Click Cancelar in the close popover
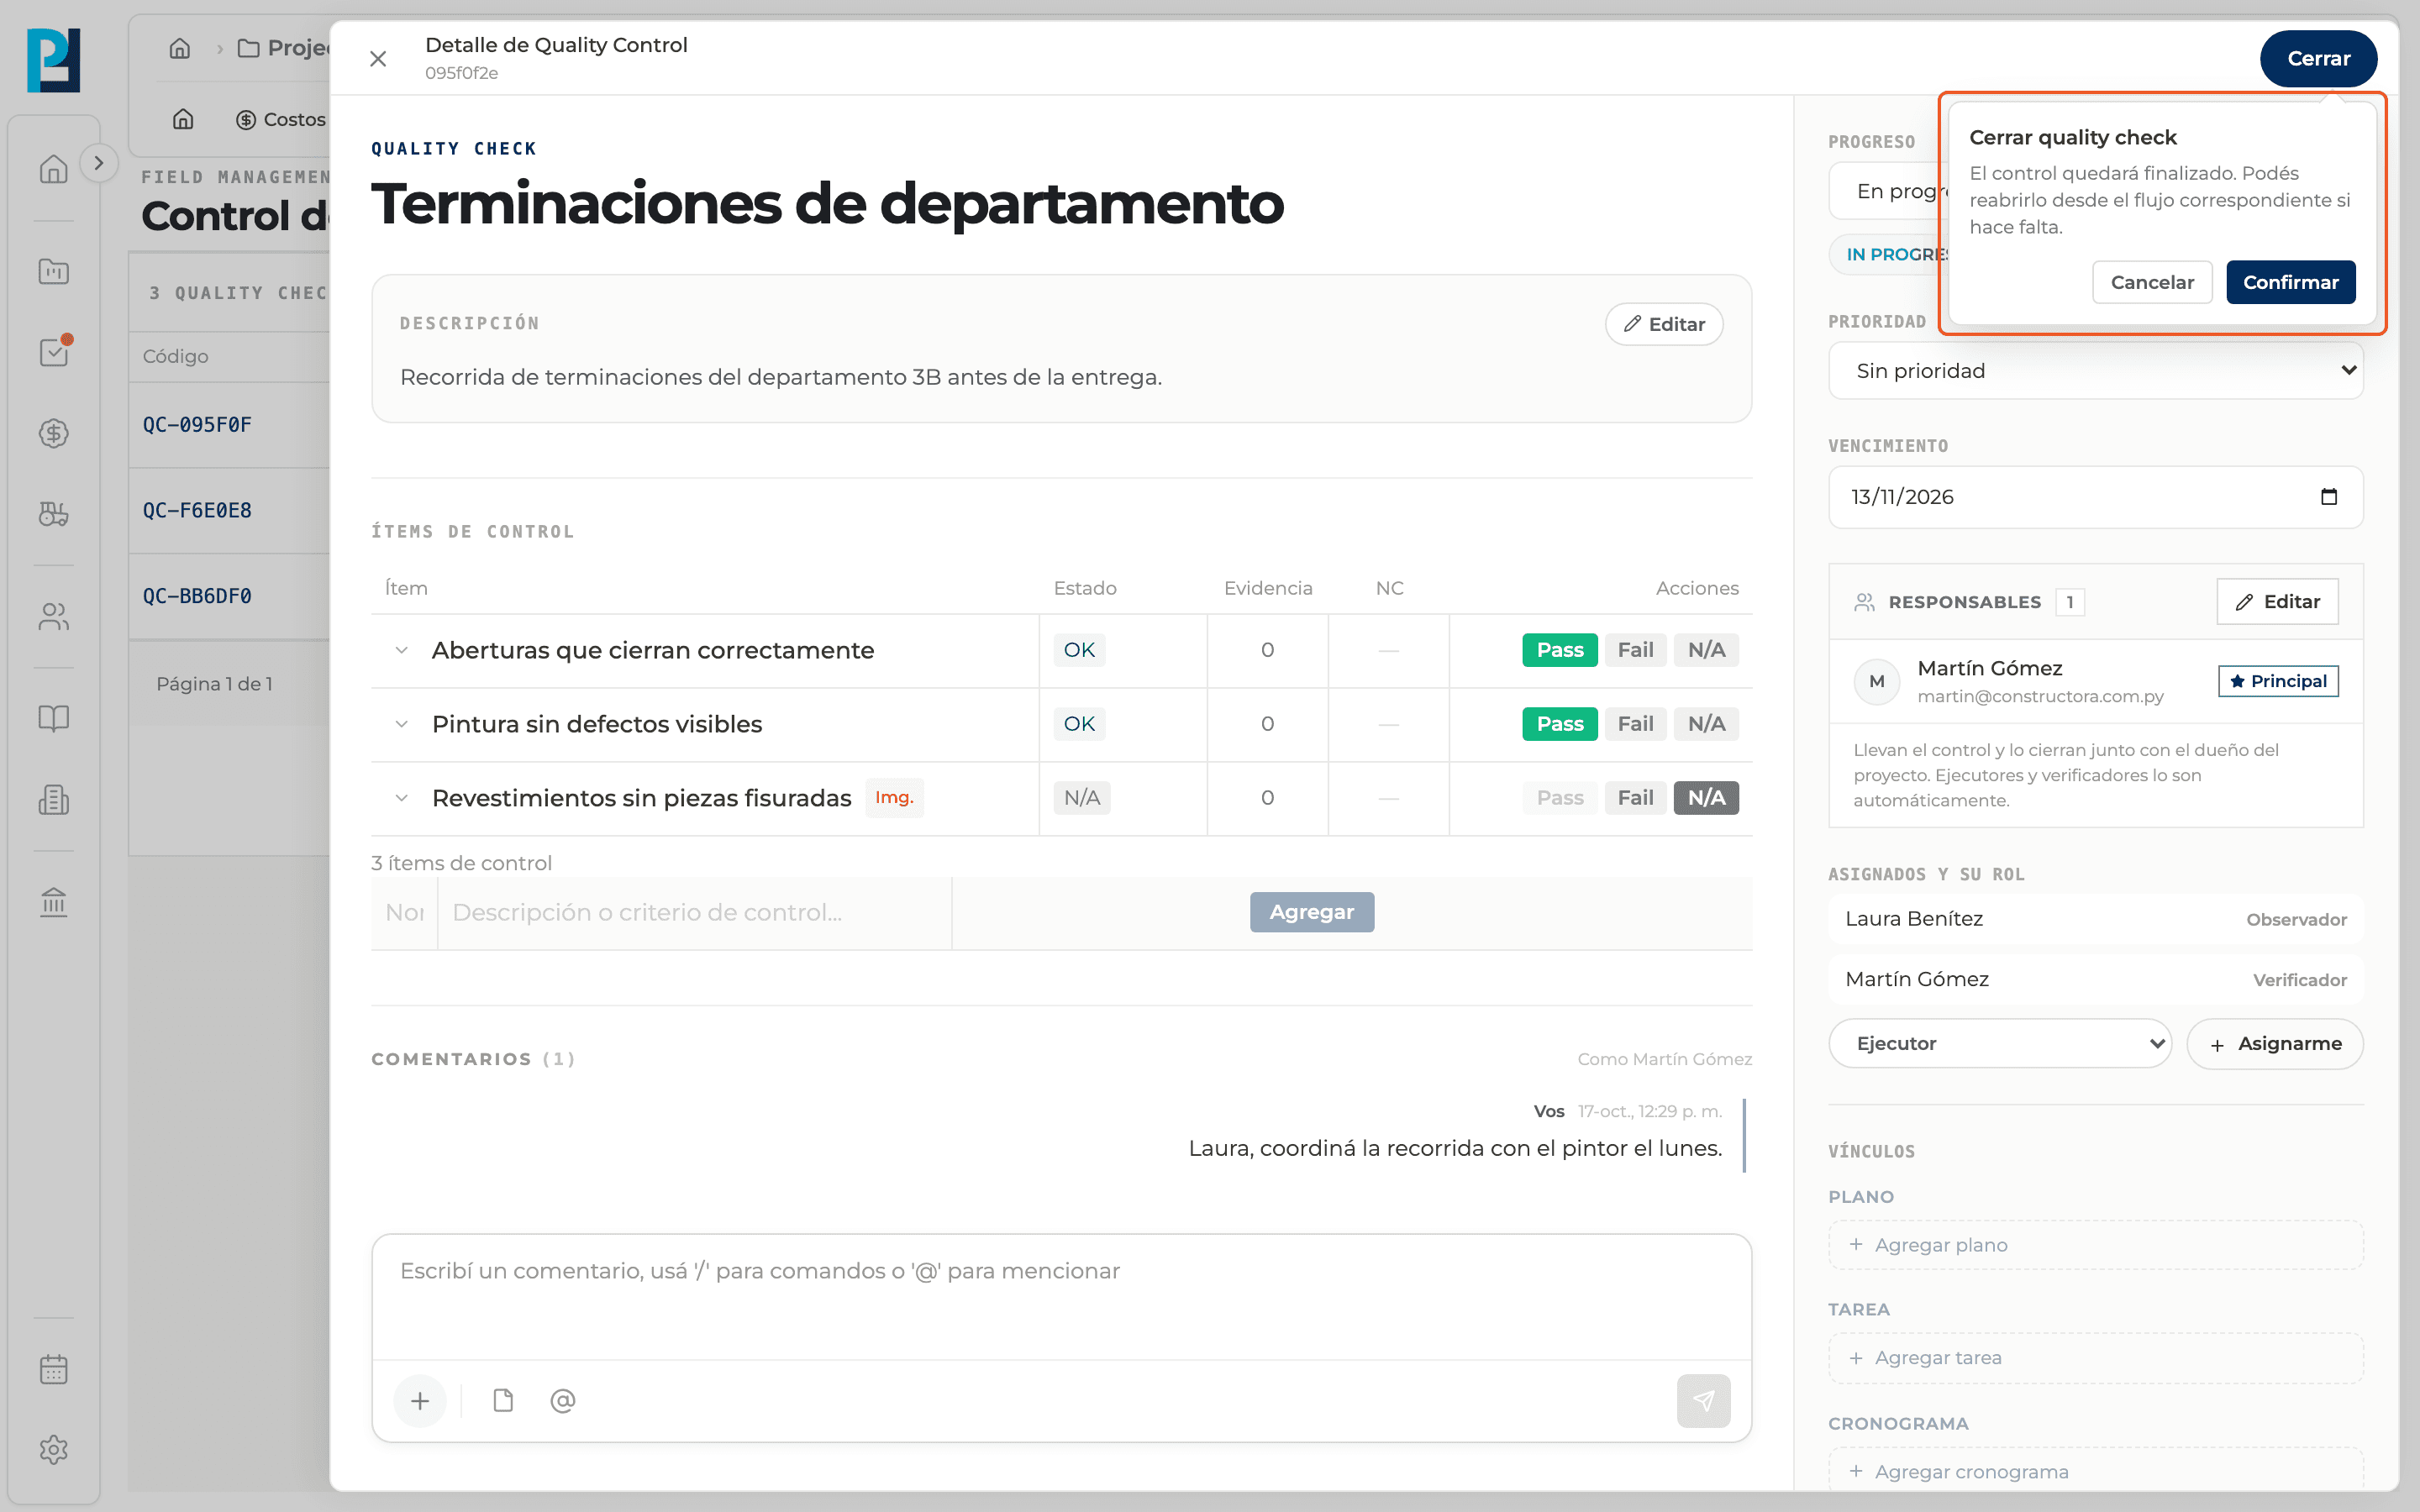The height and width of the screenshot is (1512, 2420). point(2152,282)
